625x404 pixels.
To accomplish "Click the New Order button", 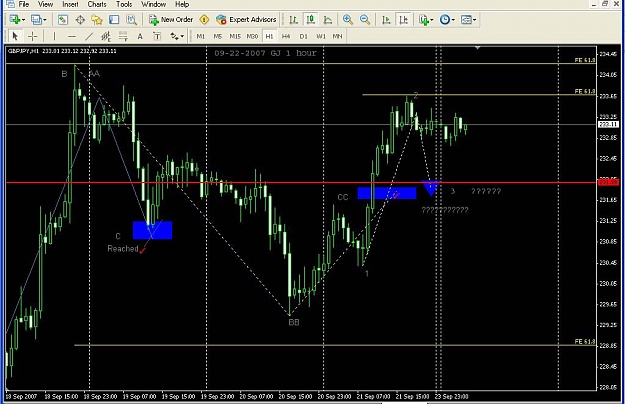I will click(171, 20).
